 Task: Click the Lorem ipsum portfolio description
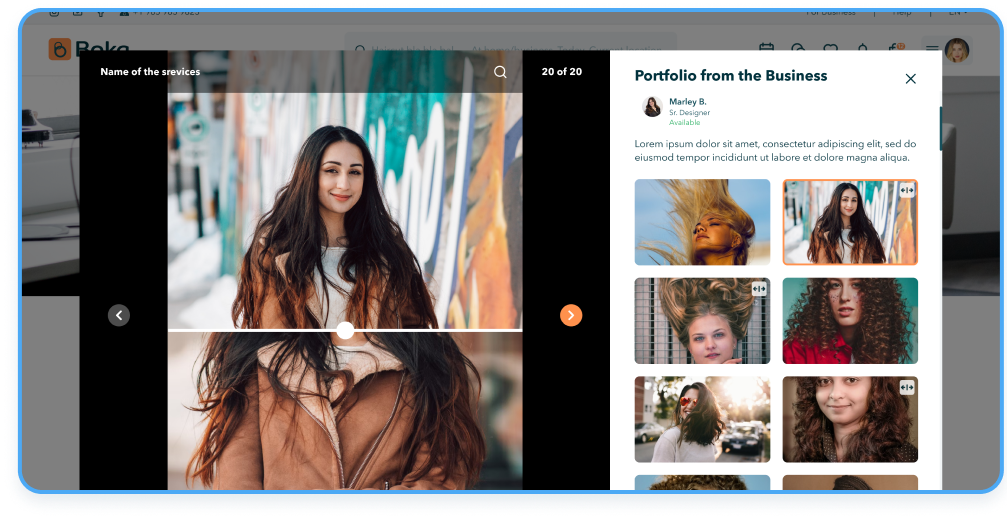[775, 151]
